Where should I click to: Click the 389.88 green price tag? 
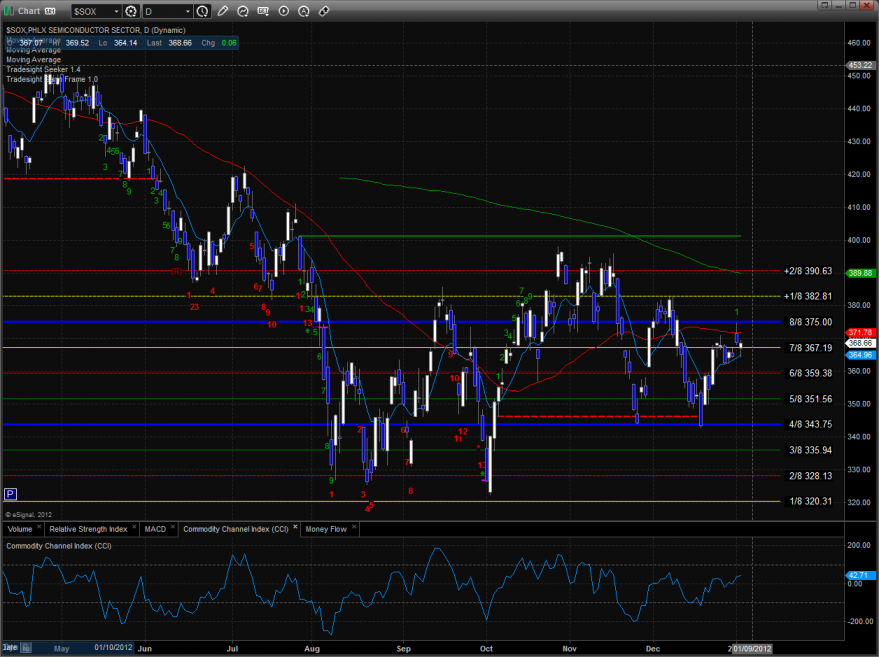[859, 274]
